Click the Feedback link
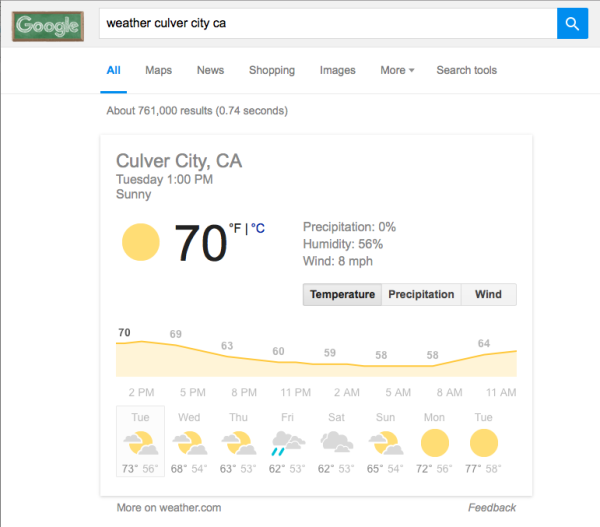 (x=492, y=507)
